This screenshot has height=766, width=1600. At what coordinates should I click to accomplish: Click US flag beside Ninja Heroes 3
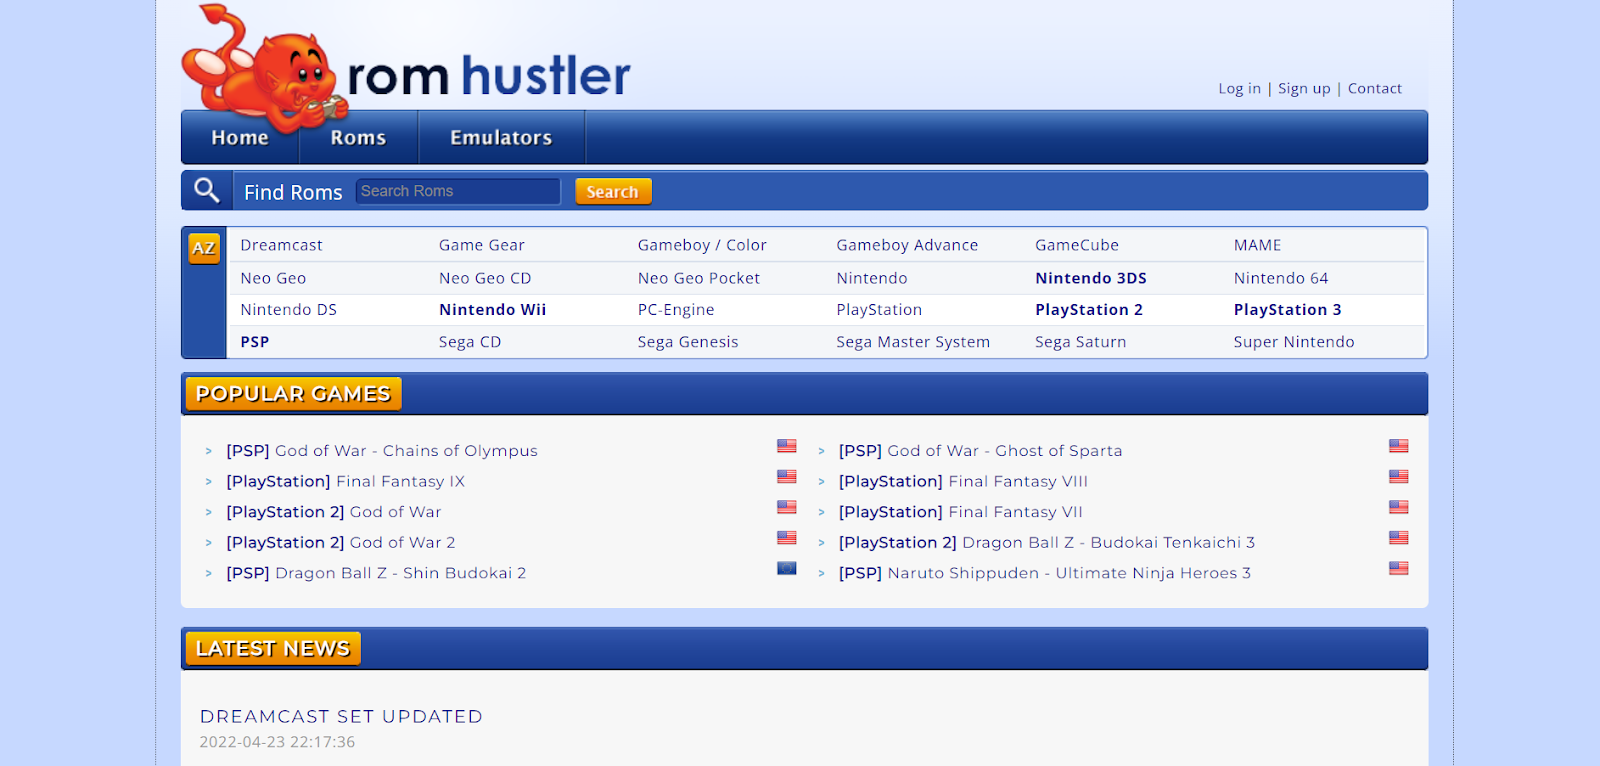pyautogui.click(x=1399, y=568)
